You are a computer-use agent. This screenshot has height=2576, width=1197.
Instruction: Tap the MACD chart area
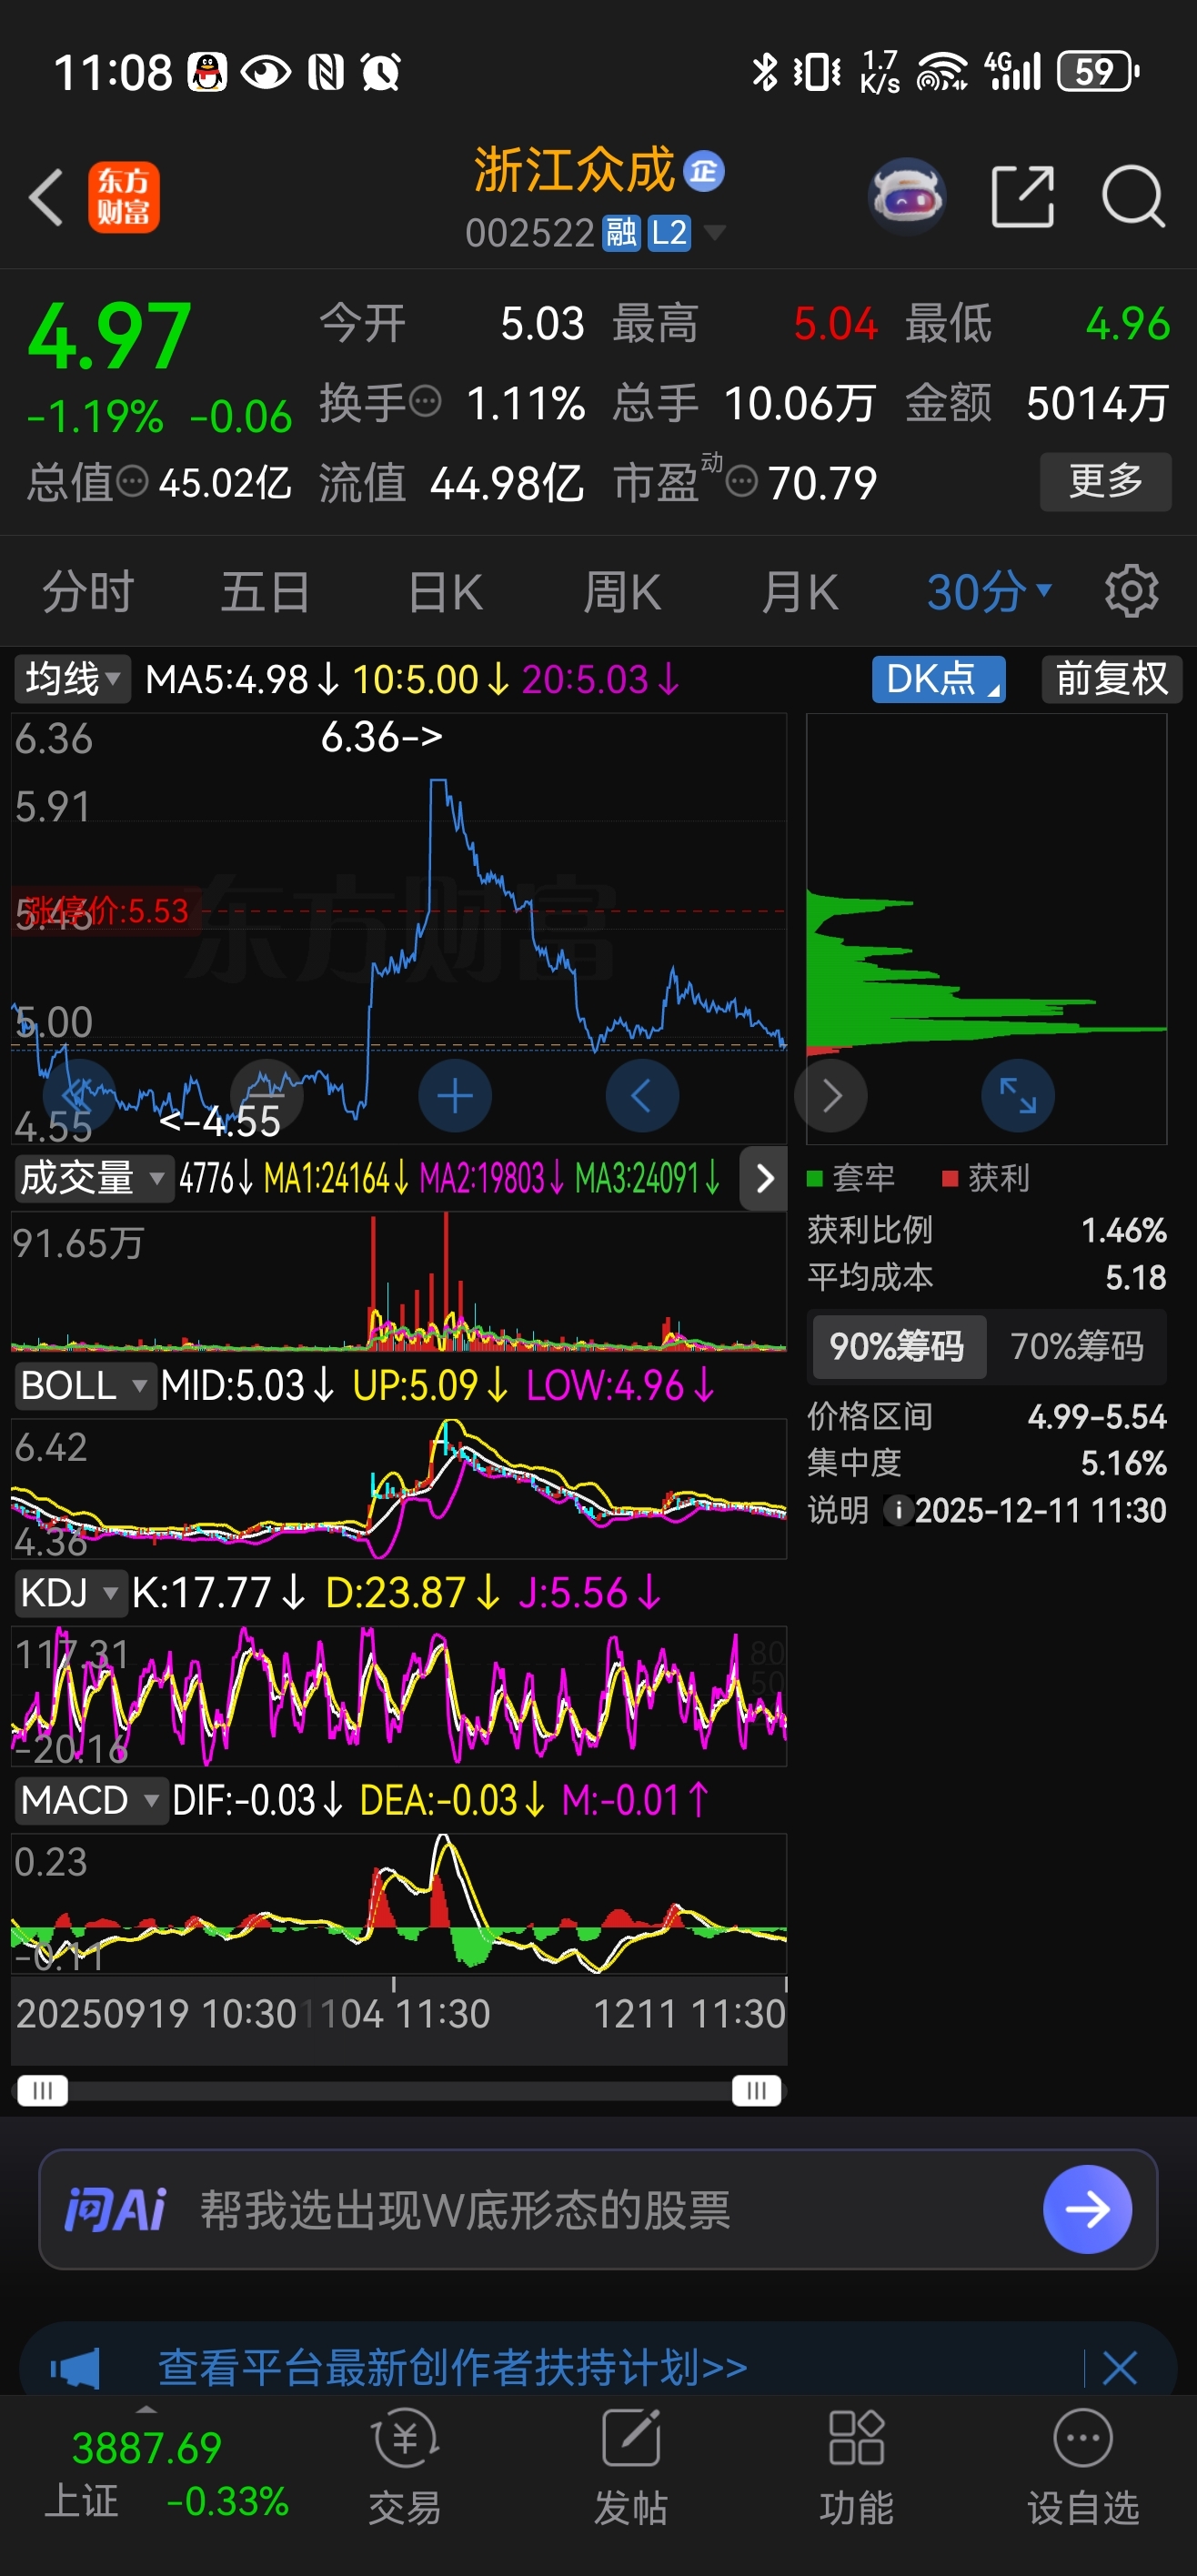pos(399,1903)
